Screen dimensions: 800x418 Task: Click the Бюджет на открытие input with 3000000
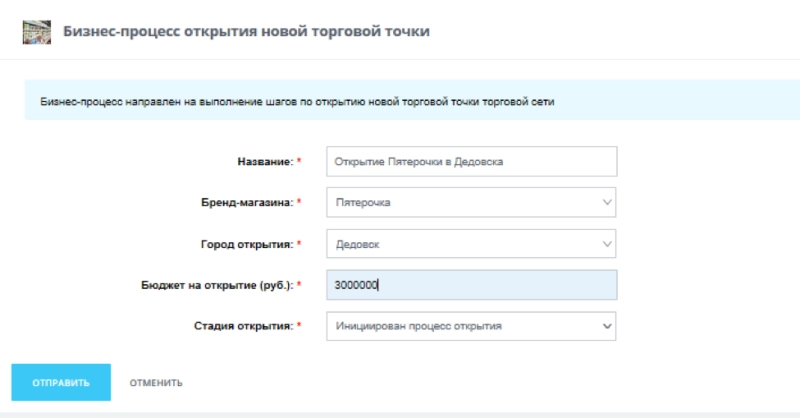click(471, 285)
